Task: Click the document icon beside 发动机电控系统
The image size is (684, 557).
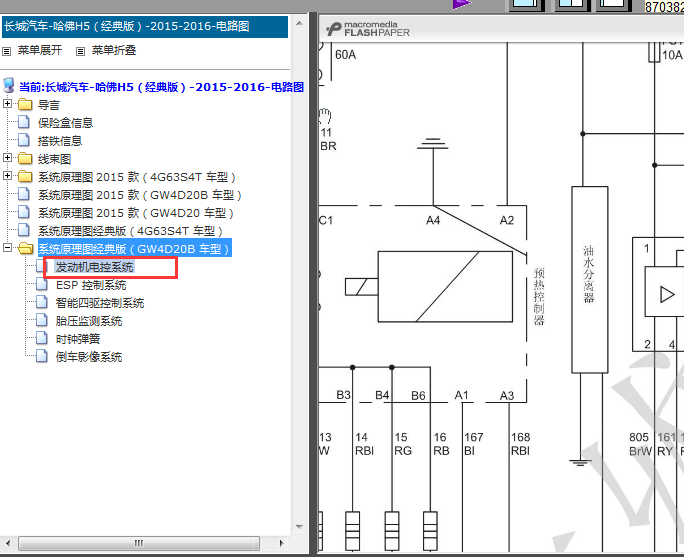Action: (42, 266)
